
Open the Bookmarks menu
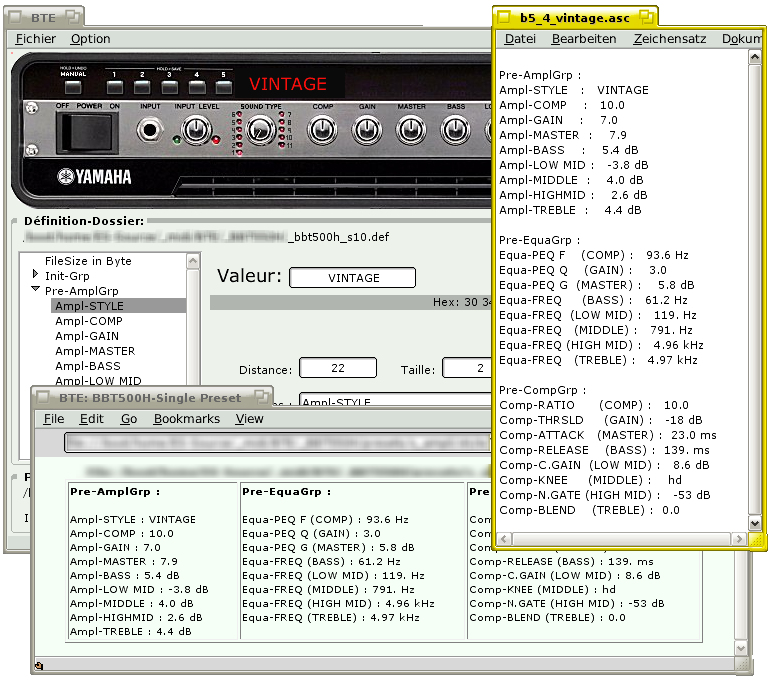[x=186, y=419]
